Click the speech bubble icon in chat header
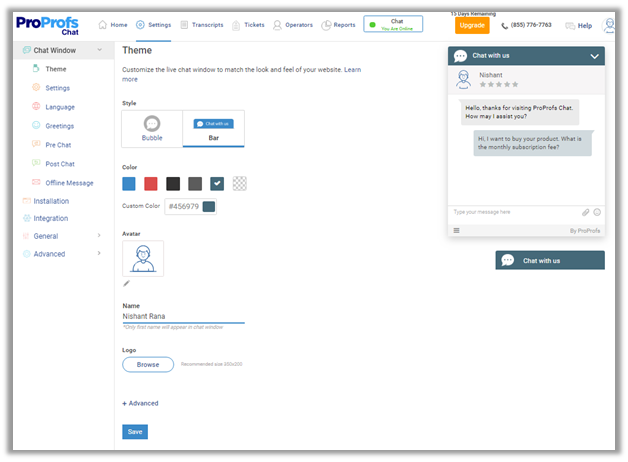Image resolution: width=628 pixels, height=462 pixels. pyautogui.click(x=460, y=57)
